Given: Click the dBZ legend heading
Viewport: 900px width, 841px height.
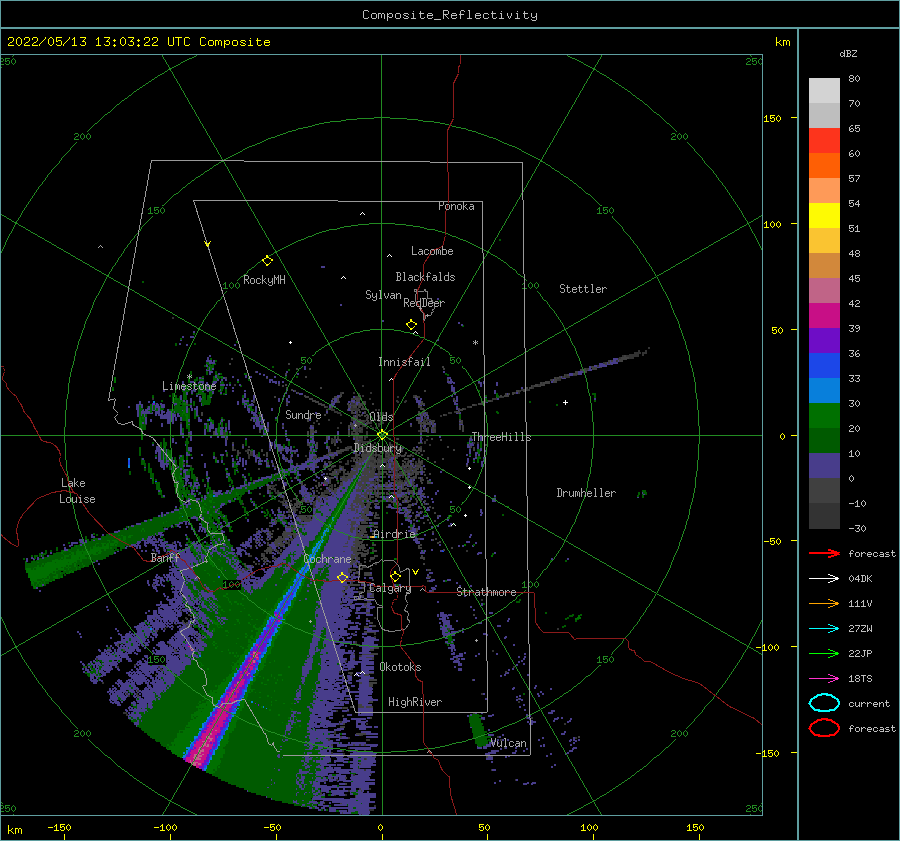Looking at the screenshot, I should point(848,53).
